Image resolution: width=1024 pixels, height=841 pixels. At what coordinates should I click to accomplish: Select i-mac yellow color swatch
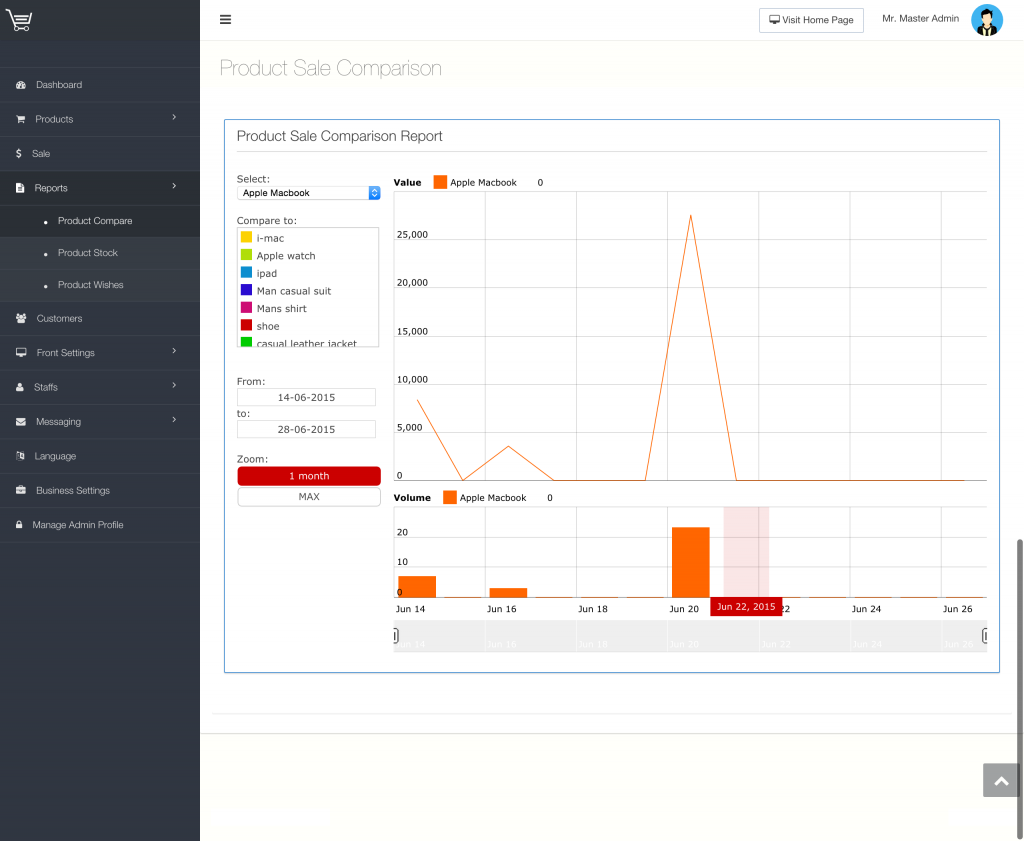246,237
